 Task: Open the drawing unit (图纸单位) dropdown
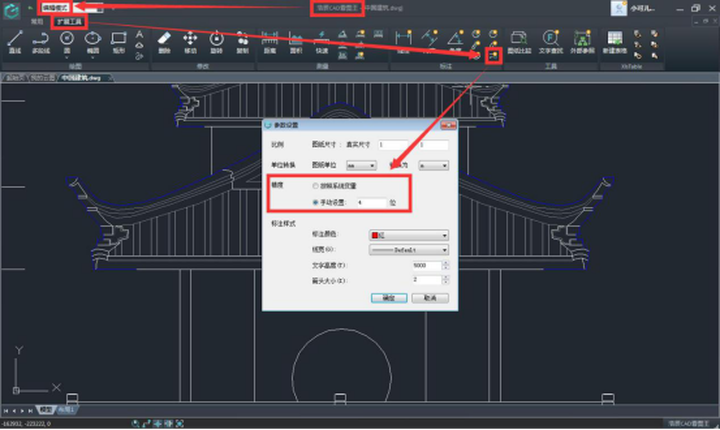click(361, 165)
